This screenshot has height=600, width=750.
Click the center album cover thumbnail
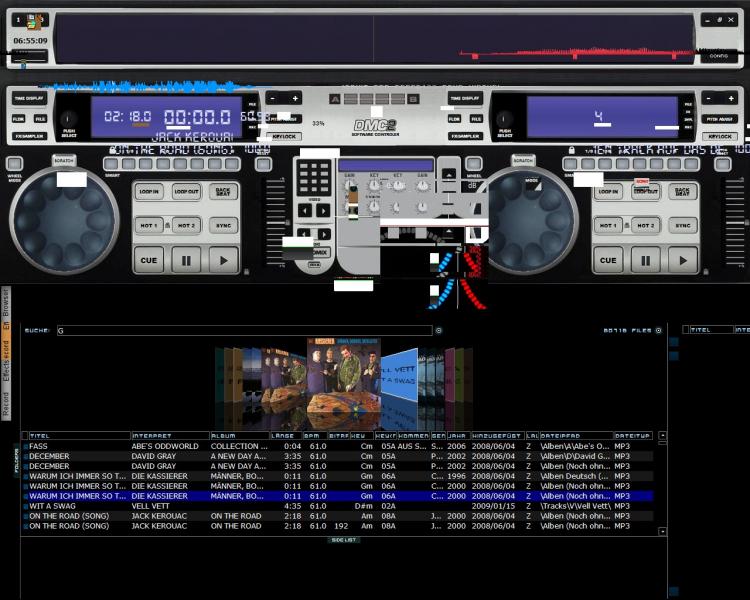coord(343,377)
